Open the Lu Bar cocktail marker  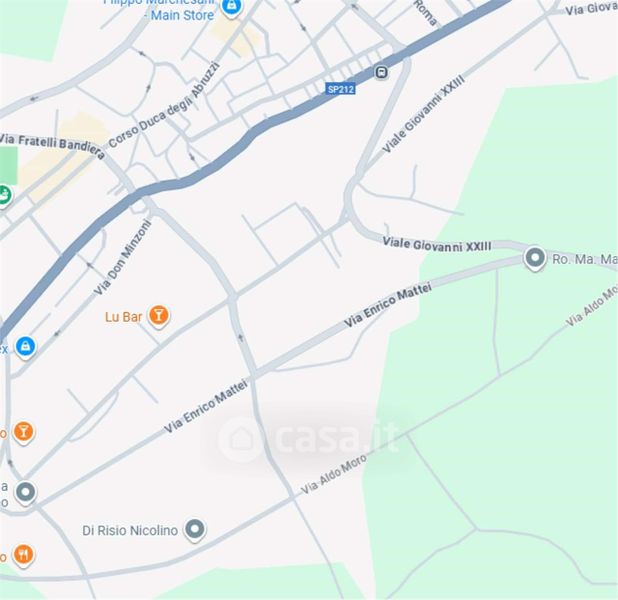[158, 316]
